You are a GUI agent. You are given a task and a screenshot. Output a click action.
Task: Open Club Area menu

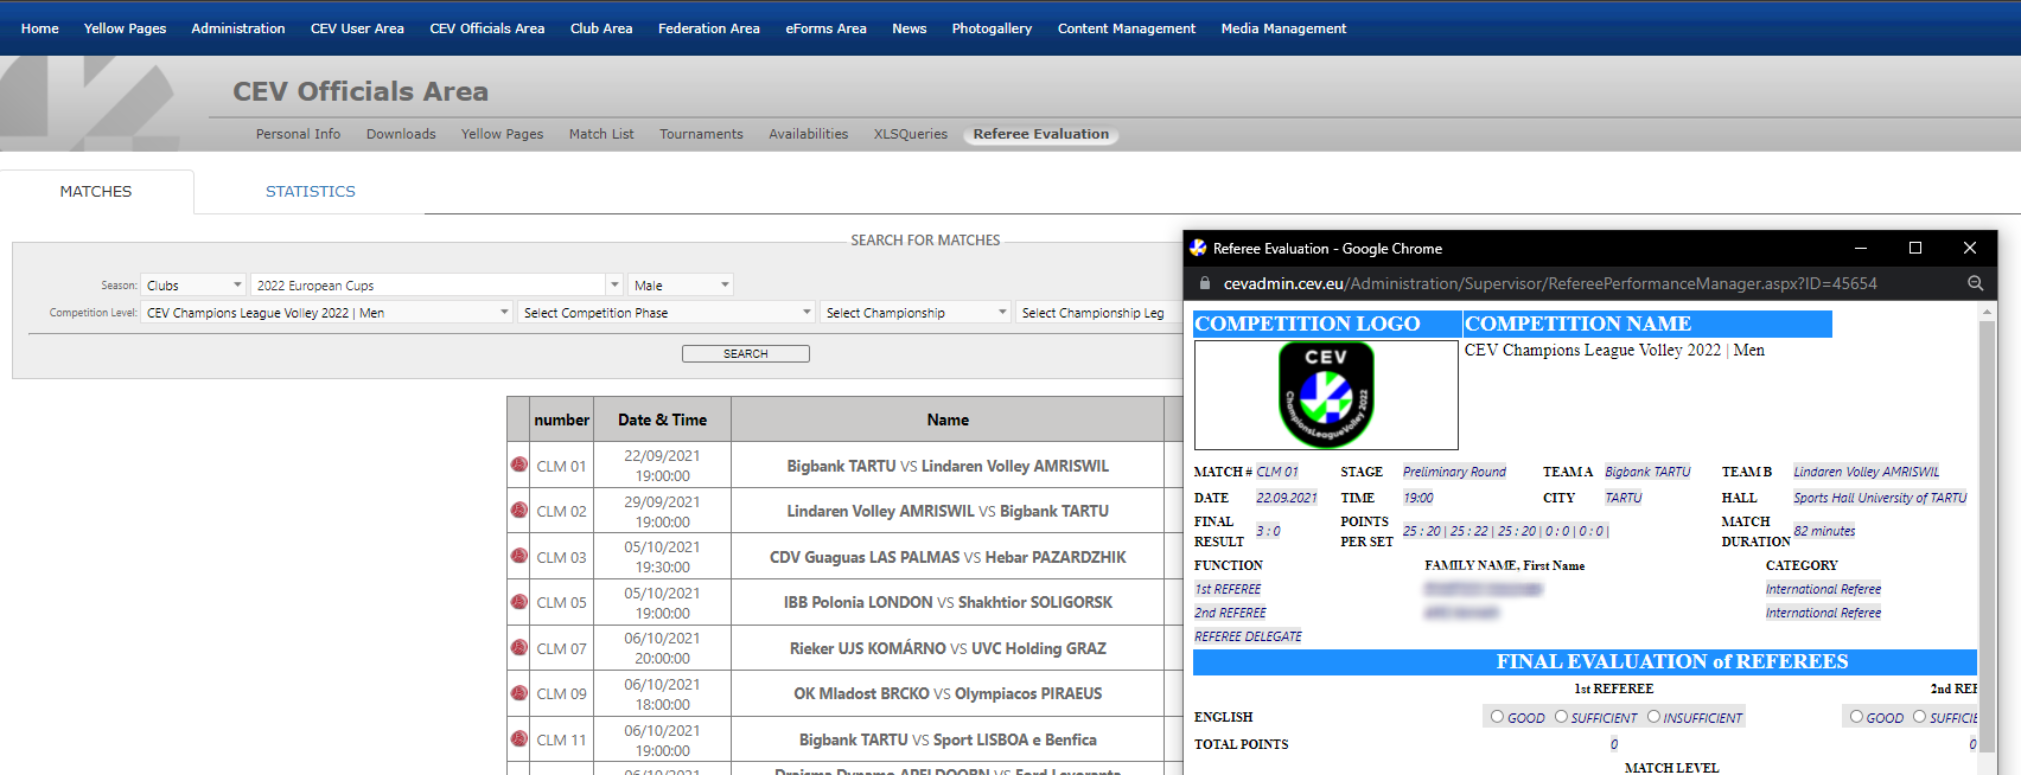601,28
